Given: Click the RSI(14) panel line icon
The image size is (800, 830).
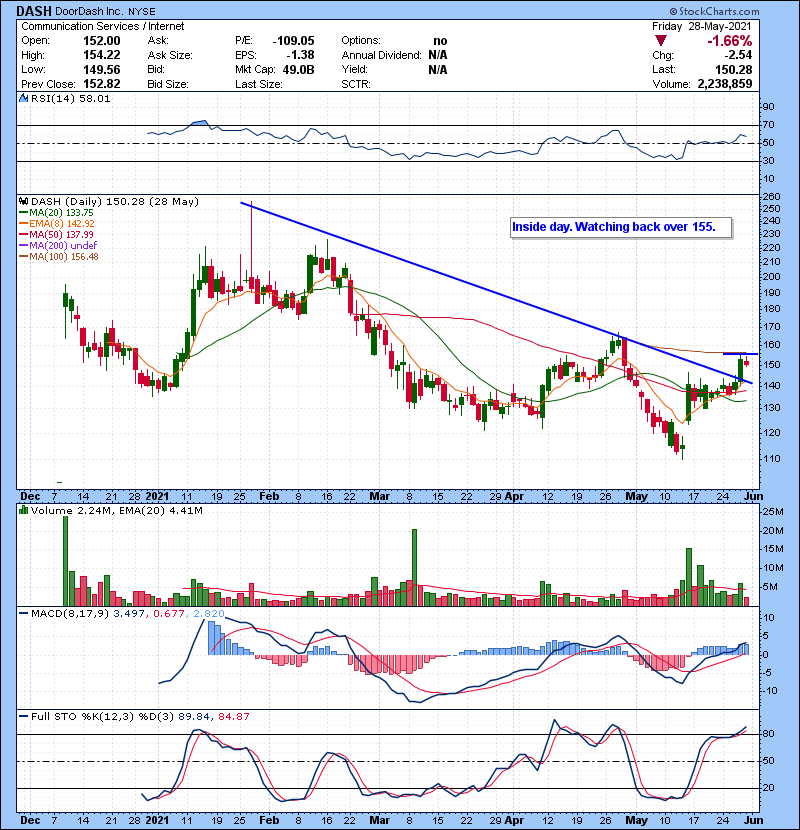Looking at the screenshot, I should pos(23,98).
